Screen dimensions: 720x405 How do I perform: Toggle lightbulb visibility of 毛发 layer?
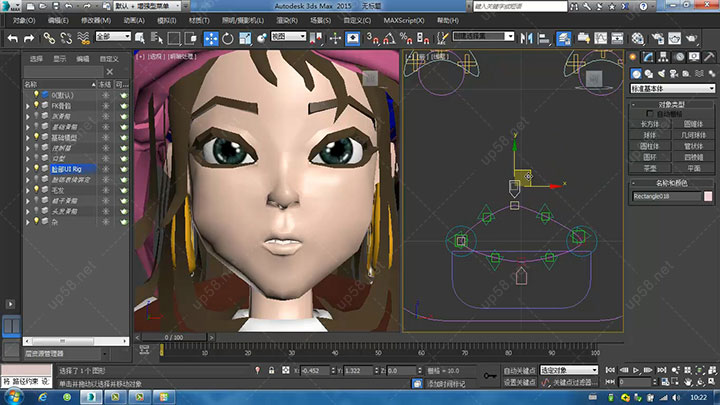point(36,190)
